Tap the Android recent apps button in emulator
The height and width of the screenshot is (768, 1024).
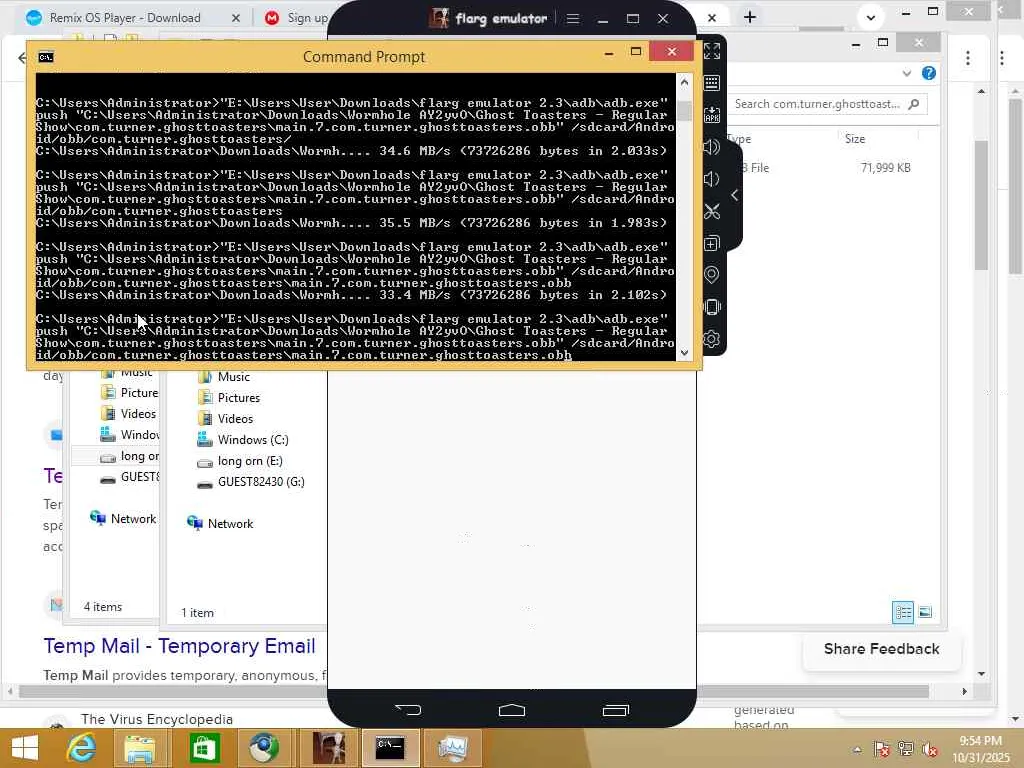point(615,710)
